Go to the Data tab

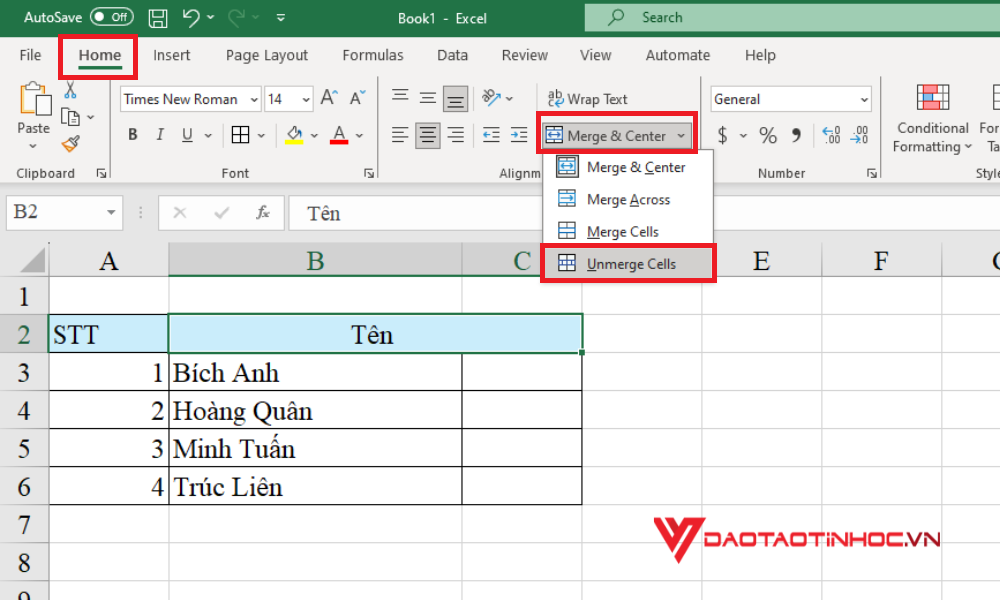pyautogui.click(x=452, y=55)
